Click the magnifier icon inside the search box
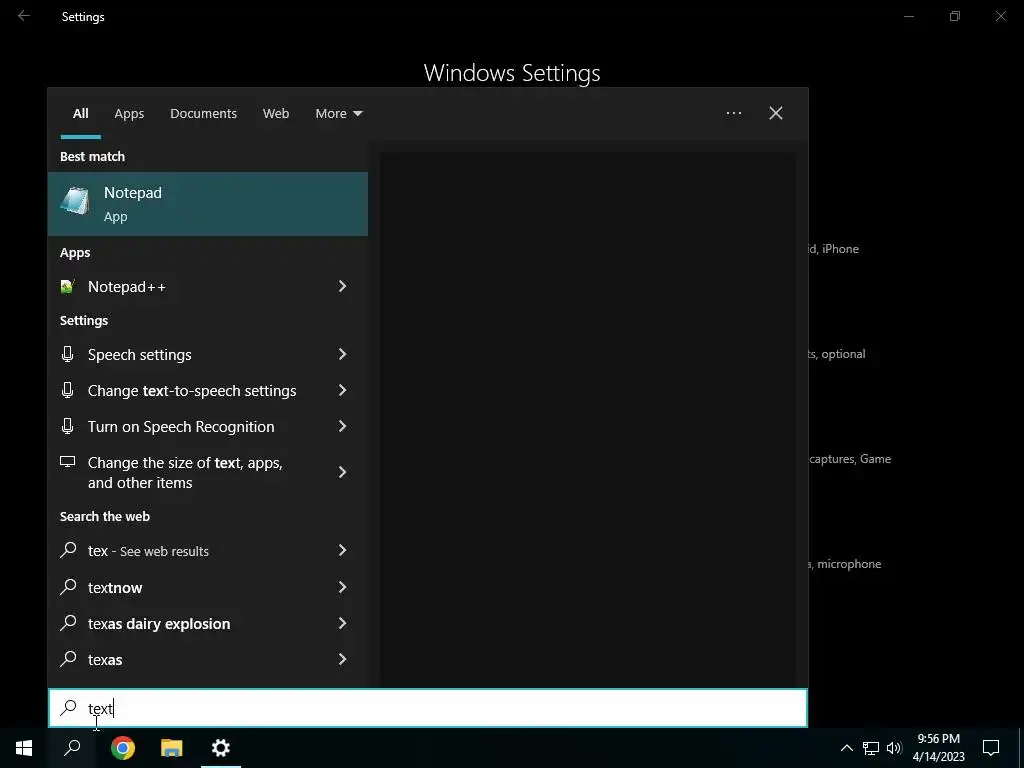1024x768 pixels. point(68,707)
